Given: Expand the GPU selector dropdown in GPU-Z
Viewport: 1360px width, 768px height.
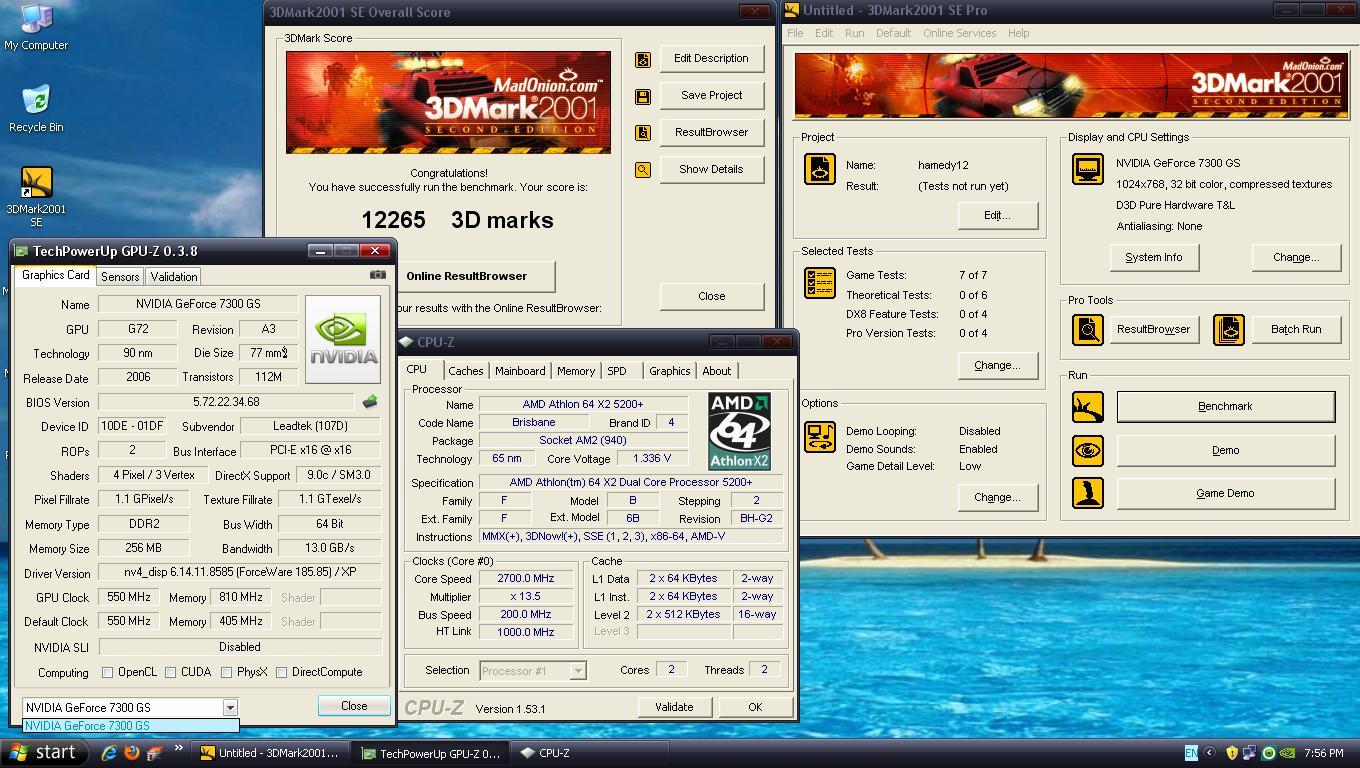Looking at the screenshot, I should coord(229,707).
